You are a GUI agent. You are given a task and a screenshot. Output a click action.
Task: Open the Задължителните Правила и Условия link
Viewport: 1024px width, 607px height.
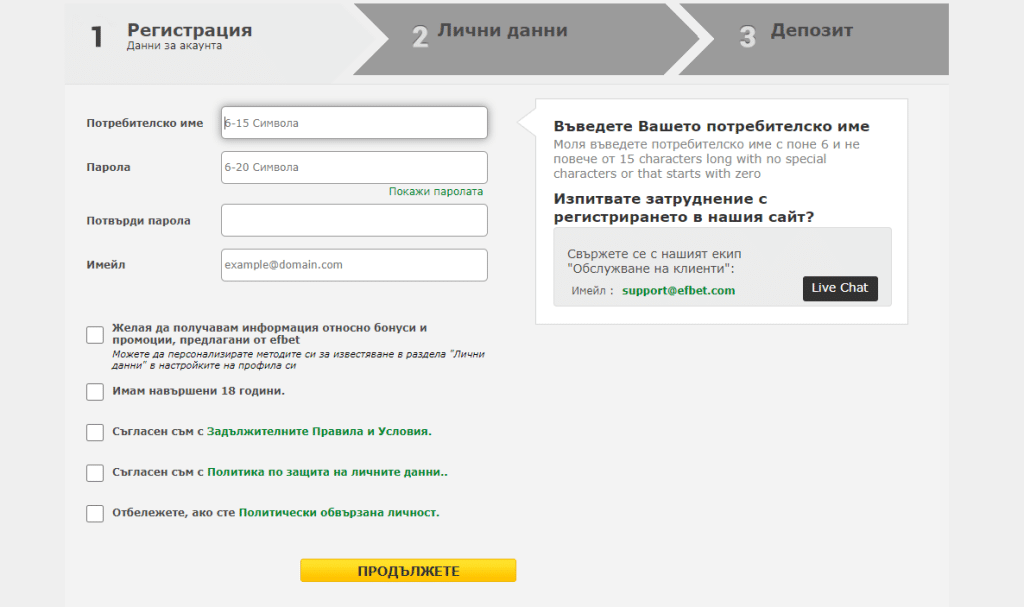point(318,432)
